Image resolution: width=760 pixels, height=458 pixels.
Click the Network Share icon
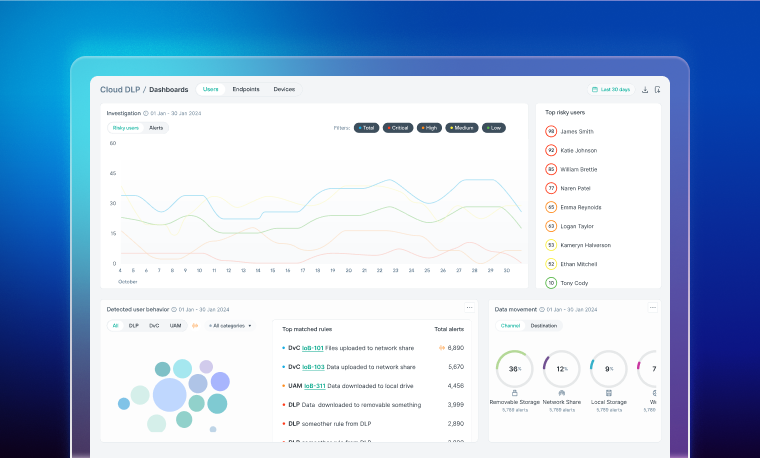click(561, 393)
